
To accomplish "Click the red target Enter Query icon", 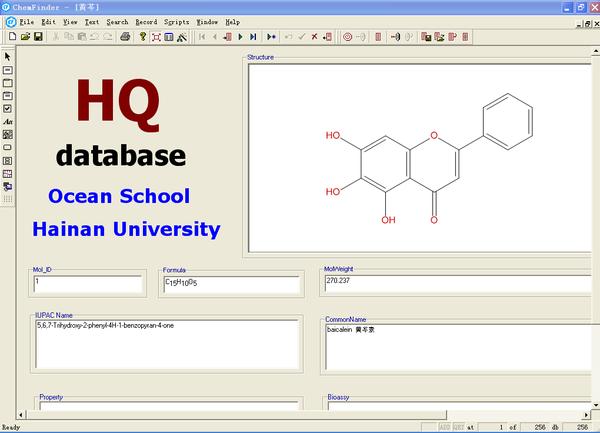I will click(347, 37).
